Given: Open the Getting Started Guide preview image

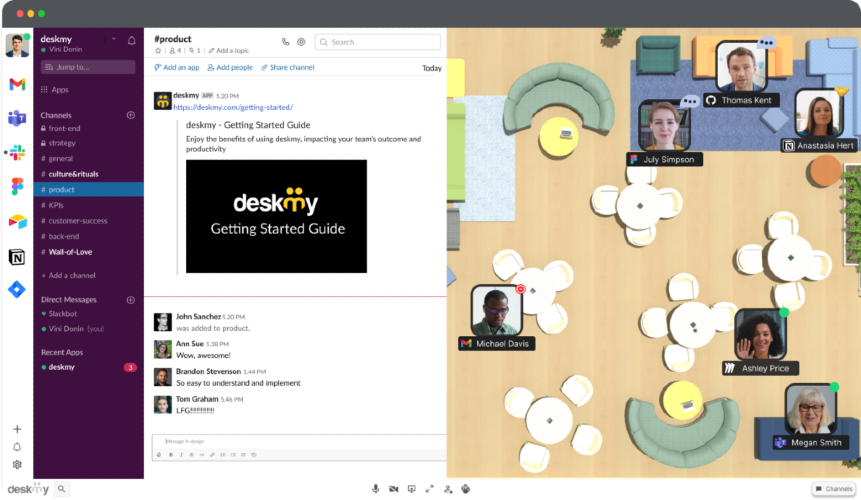Looking at the screenshot, I should pyautogui.click(x=276, y=216).
